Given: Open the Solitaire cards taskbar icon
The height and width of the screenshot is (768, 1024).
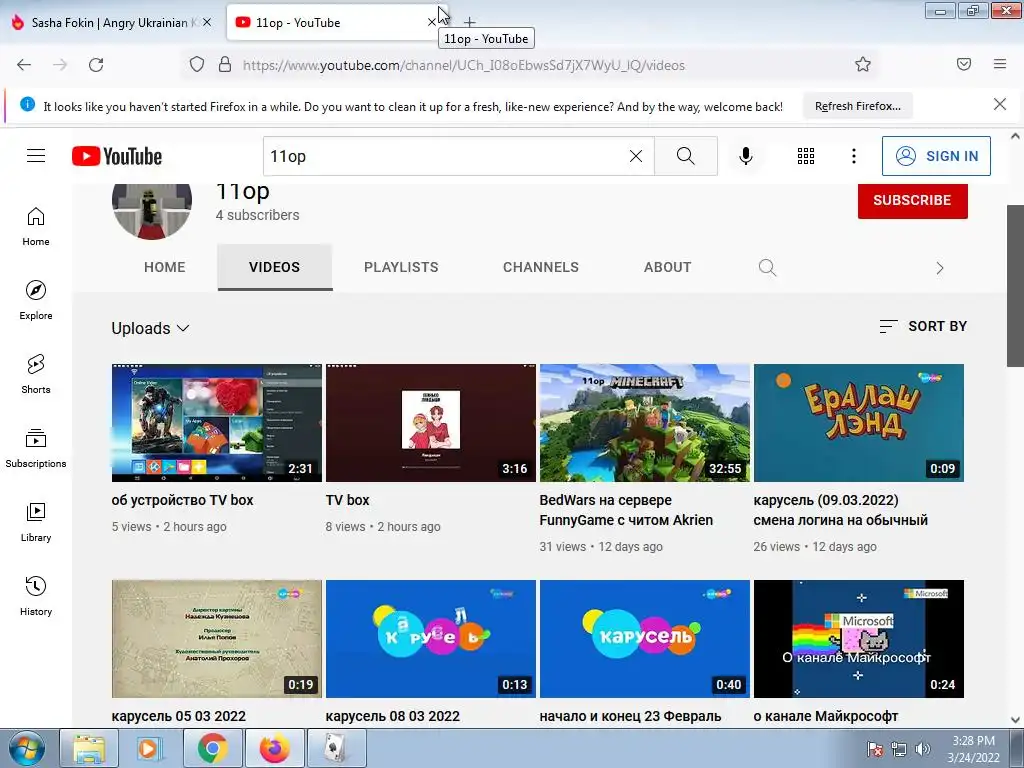Looking at the screenshot, I should click(x=336, y=748).
